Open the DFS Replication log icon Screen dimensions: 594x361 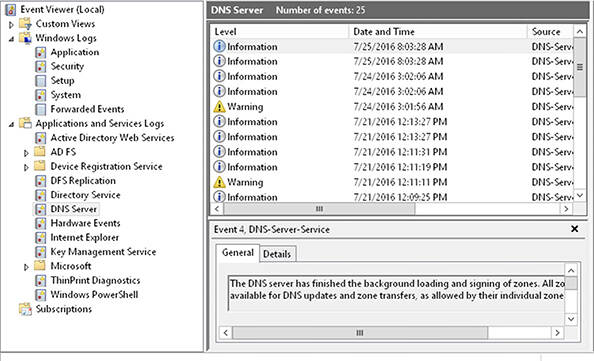coord(41,181)
